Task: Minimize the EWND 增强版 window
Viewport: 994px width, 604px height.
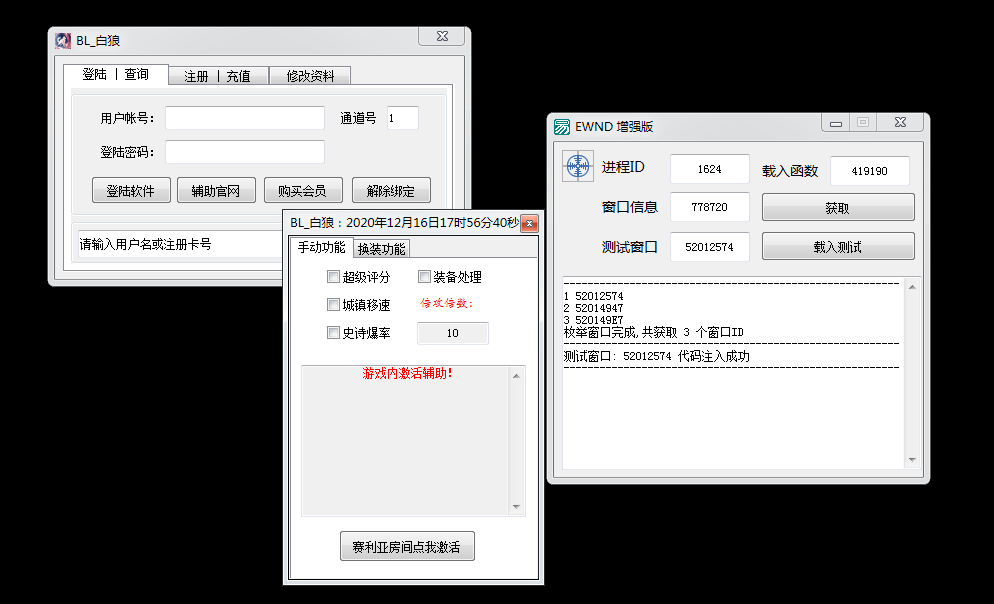Action: point(835,123)
